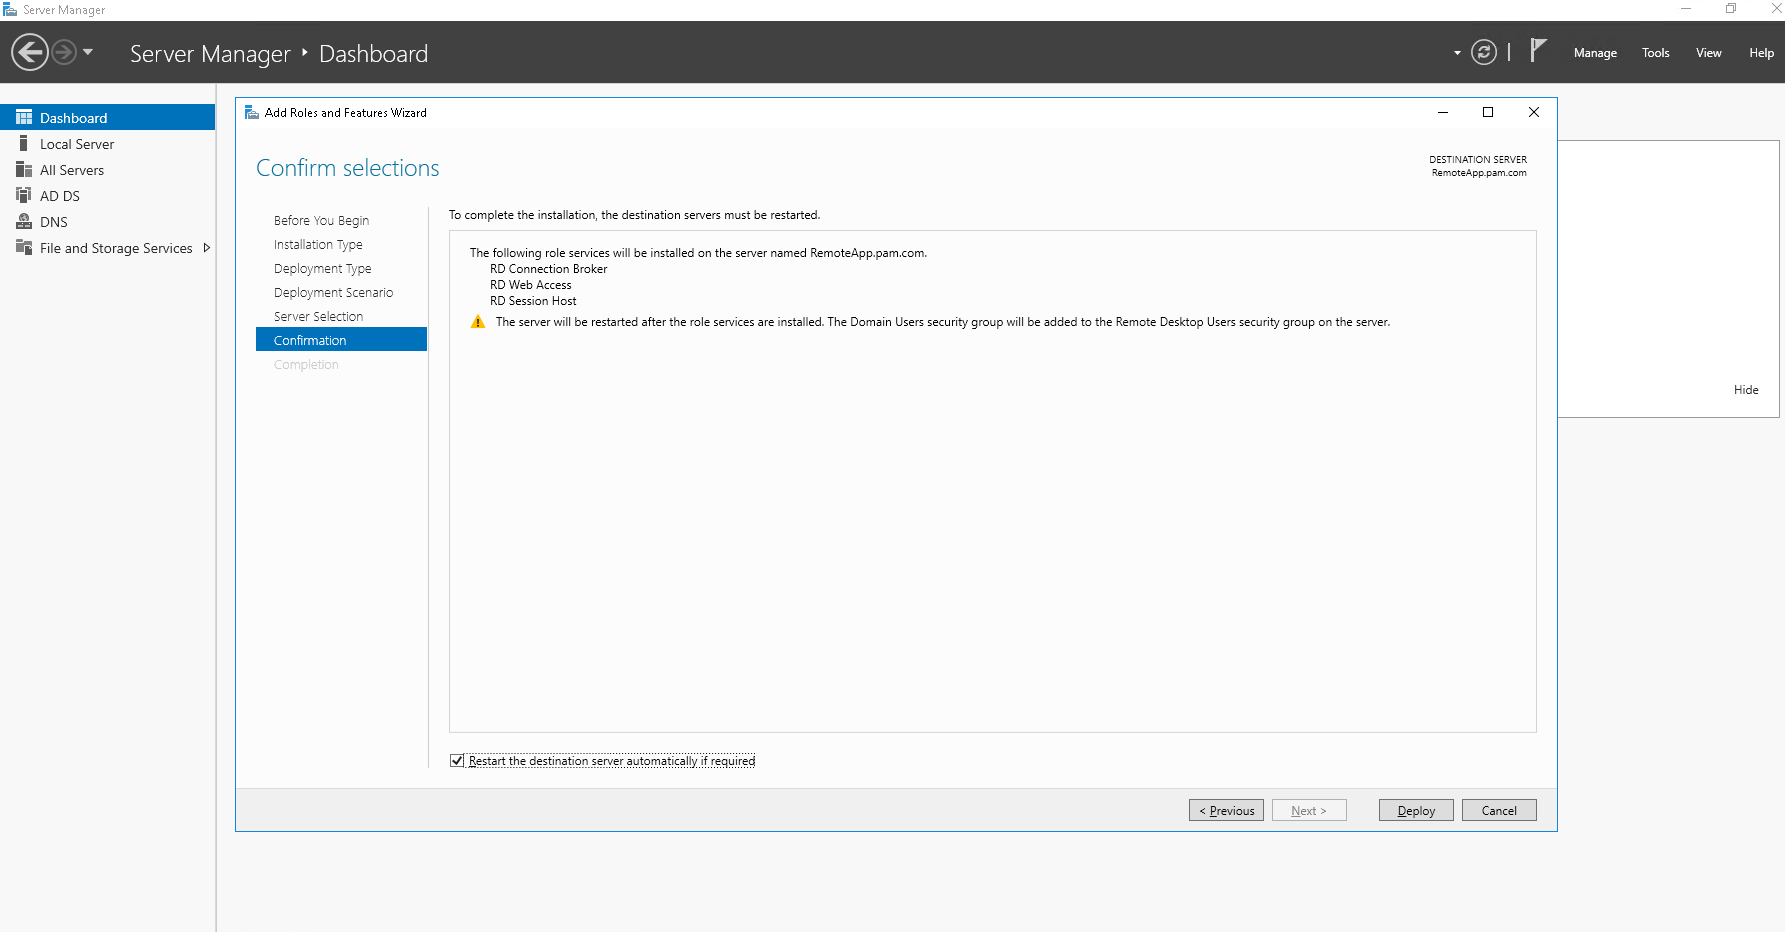Select the Confirmation wizard step

pos(341,340)
